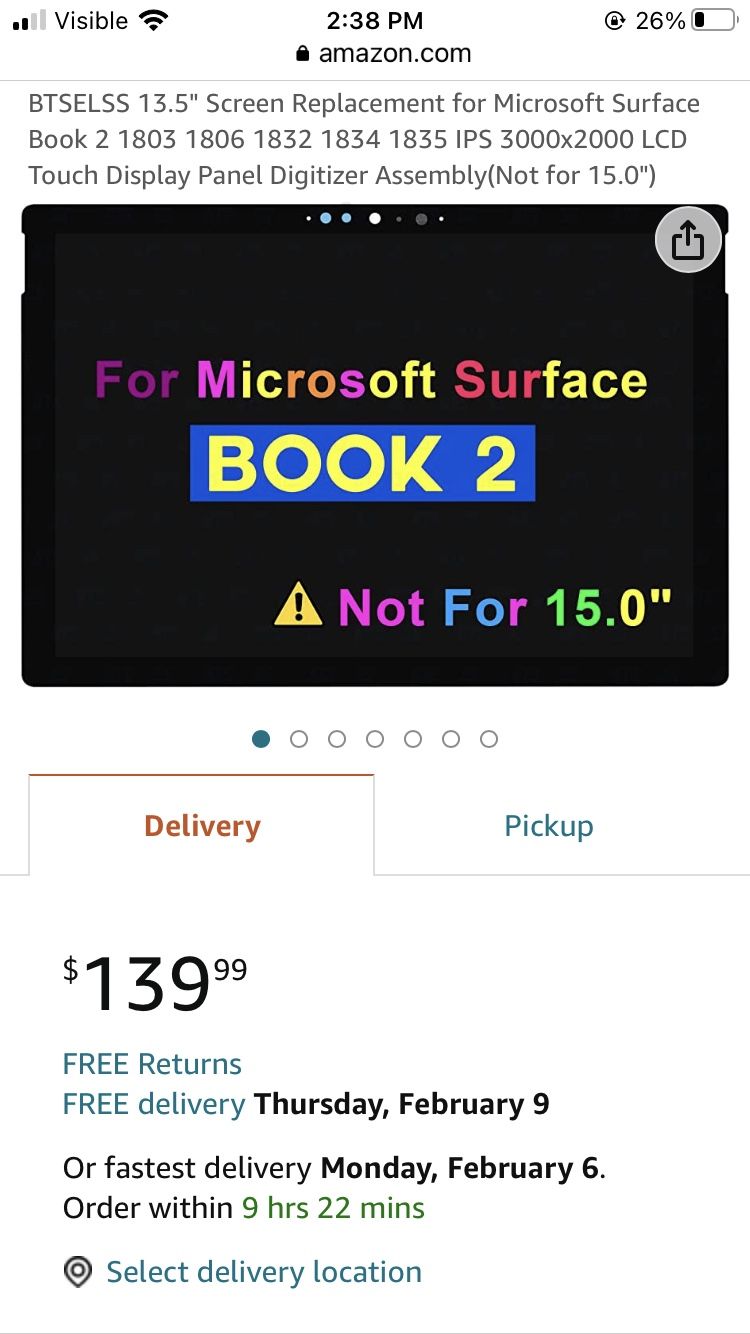Tap the product image of the screen
Viewport: 750px width, 1334px height.
pos(375,443)
